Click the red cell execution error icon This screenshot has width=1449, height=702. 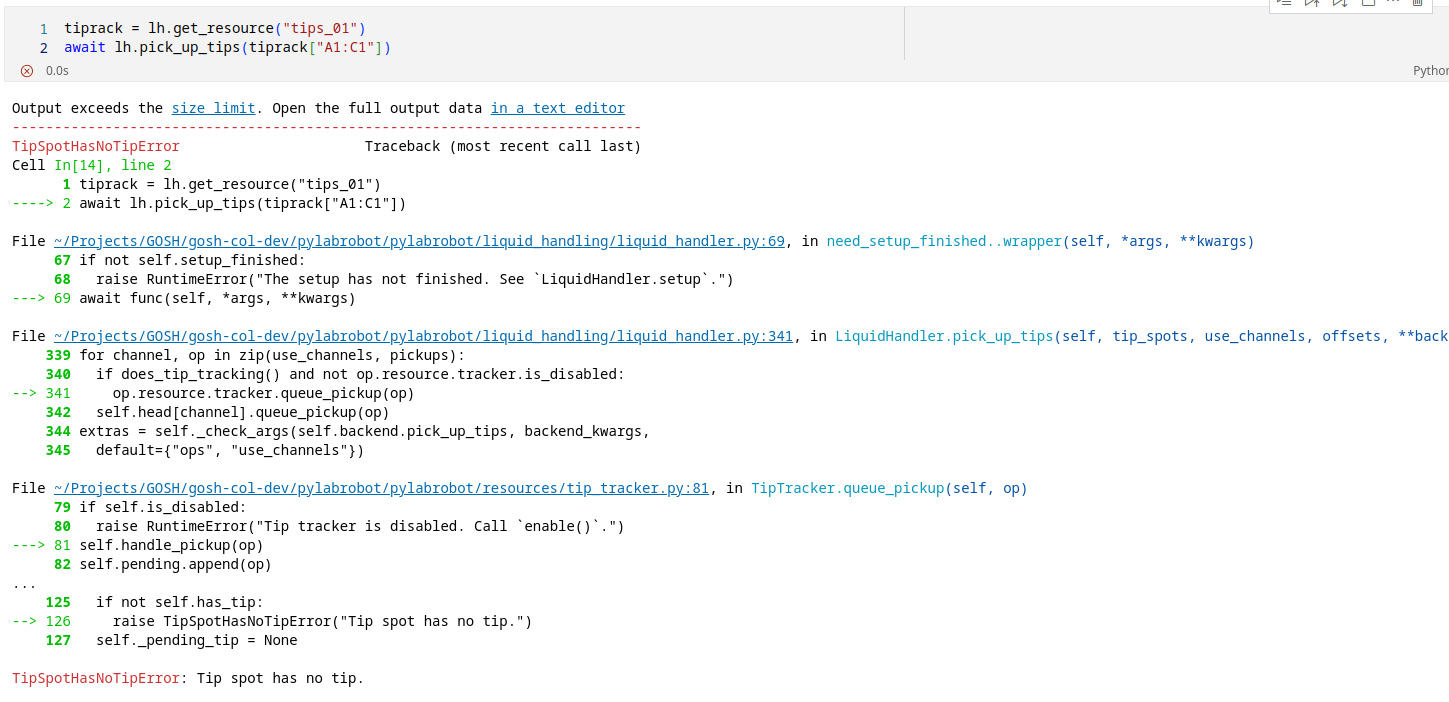tap(27, 71)
